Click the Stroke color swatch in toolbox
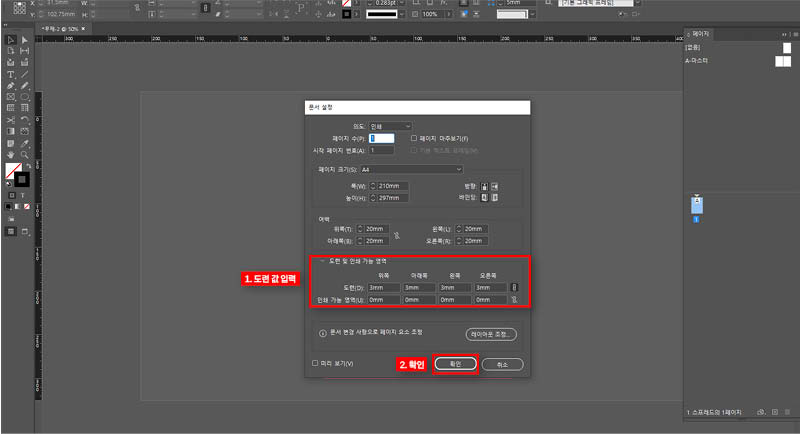The image size is (800, 434). coord(22,180)
